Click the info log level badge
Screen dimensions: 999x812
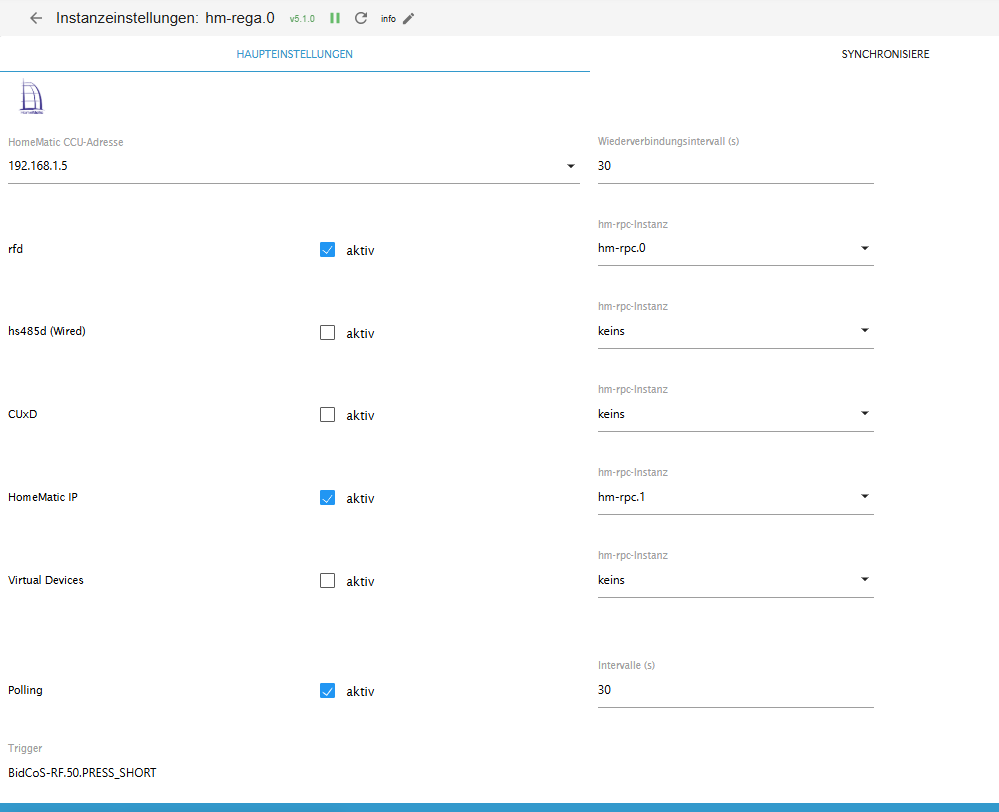386,17
